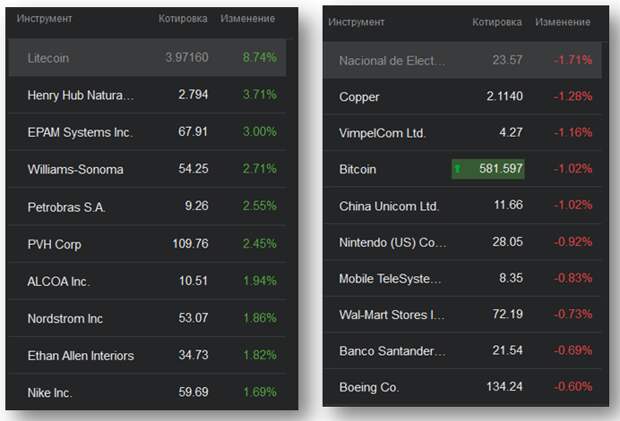Click Boeing Co. row
This screenshot has width=620, height=421.
click(x=463, y=387)
